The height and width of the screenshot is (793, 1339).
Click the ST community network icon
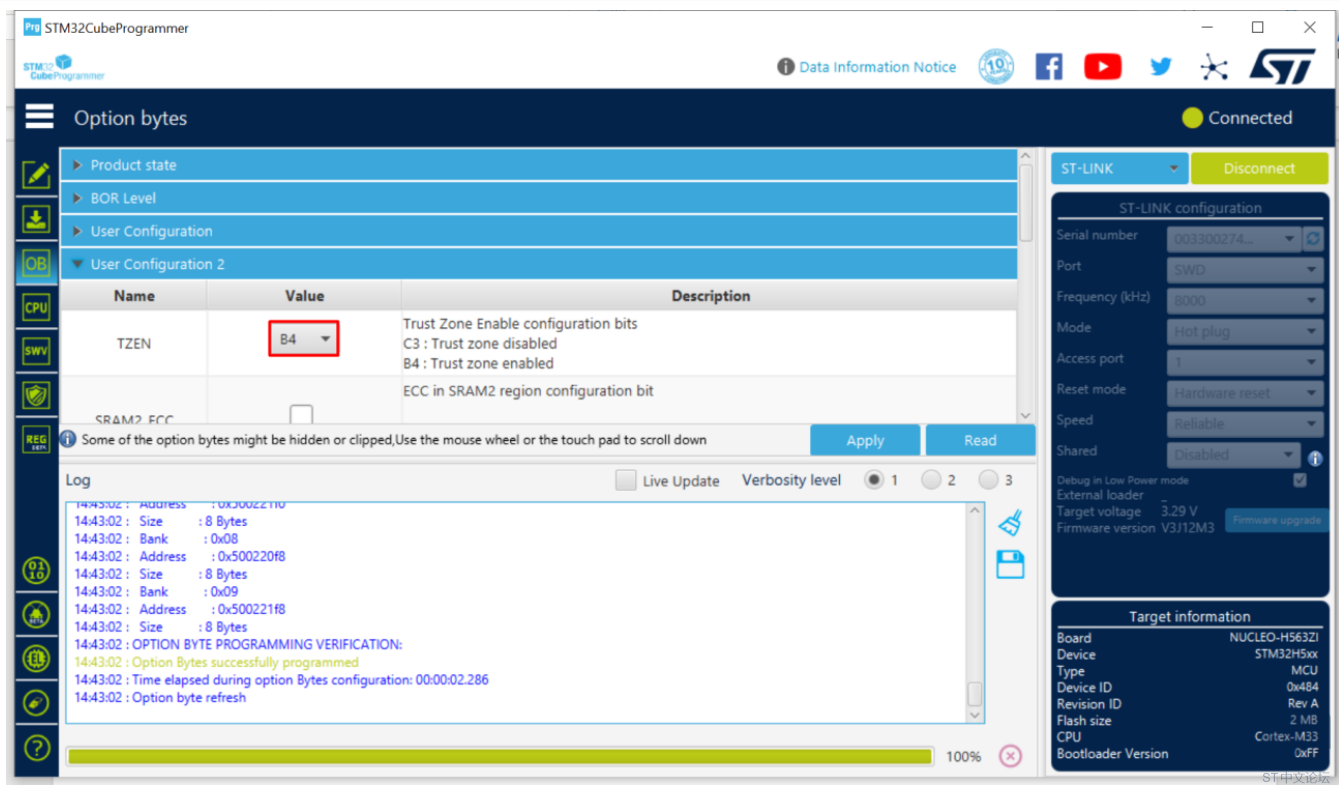click(x=1214, y=67)
